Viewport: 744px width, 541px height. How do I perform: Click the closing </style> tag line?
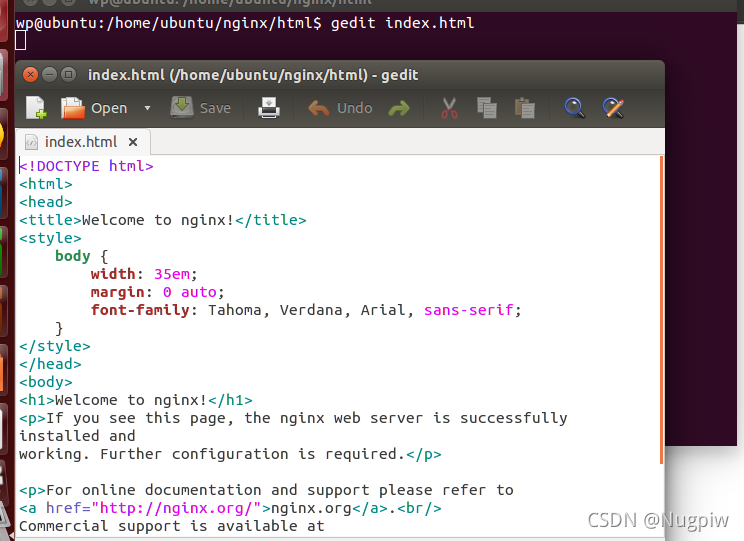click(55, 346)
